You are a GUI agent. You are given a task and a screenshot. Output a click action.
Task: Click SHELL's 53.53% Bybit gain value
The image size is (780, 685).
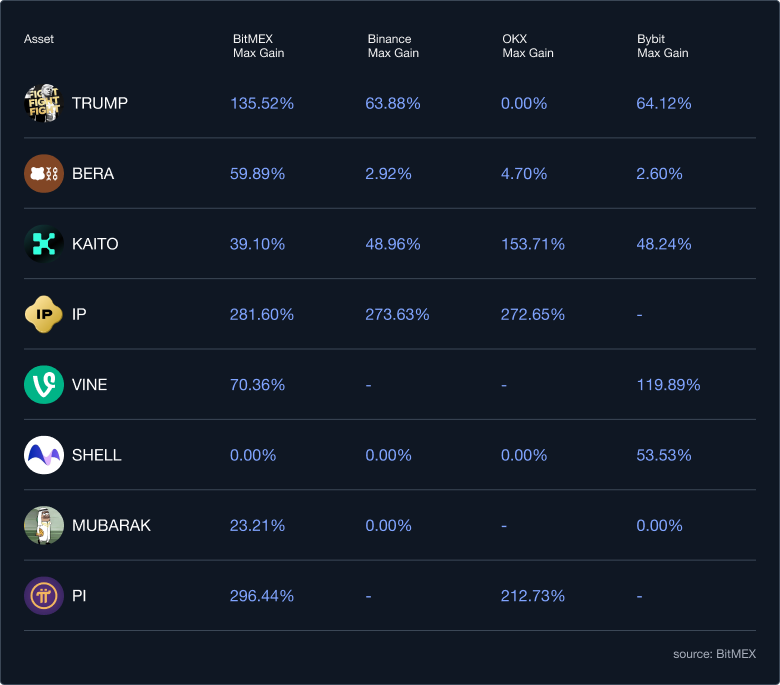pos(664,455)
